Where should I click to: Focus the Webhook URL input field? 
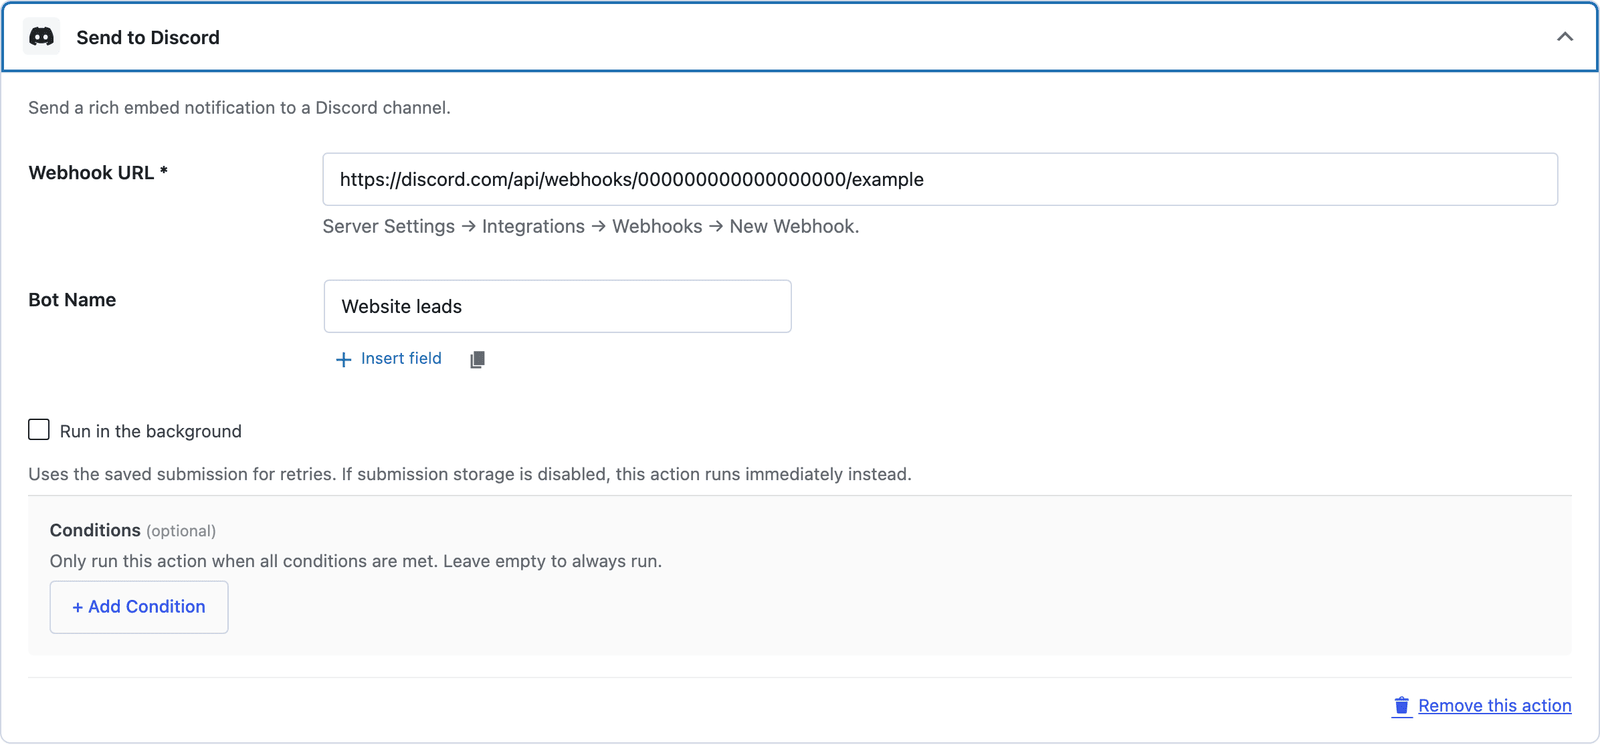click(940, 179)
